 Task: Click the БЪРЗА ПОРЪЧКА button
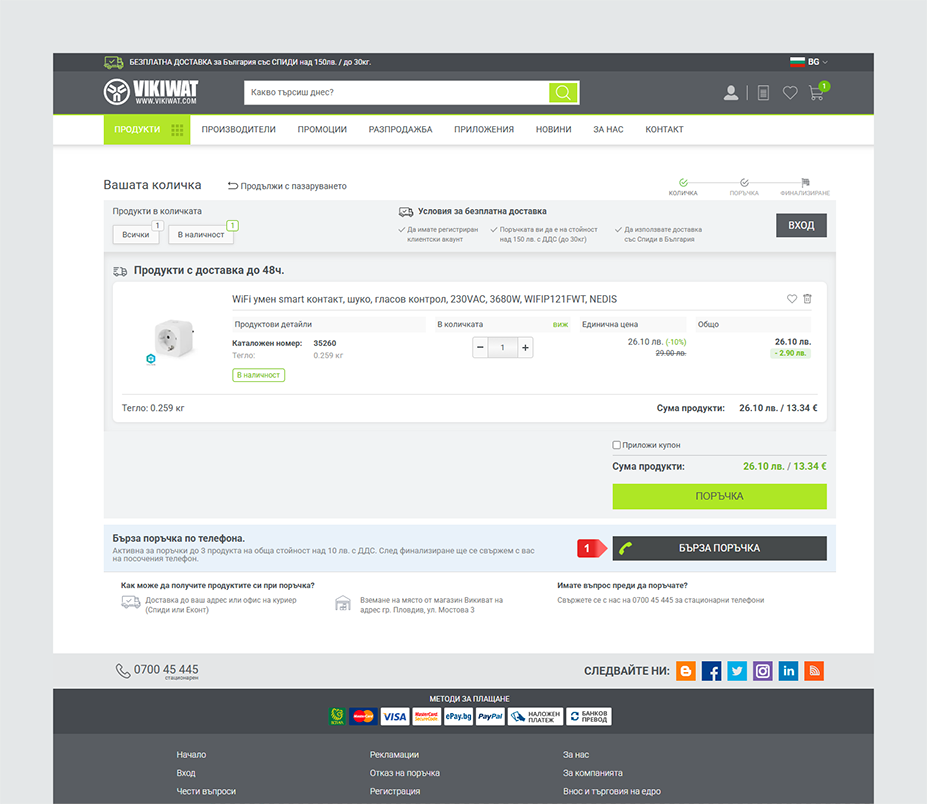pyautogui.click(x=719, y=548)
